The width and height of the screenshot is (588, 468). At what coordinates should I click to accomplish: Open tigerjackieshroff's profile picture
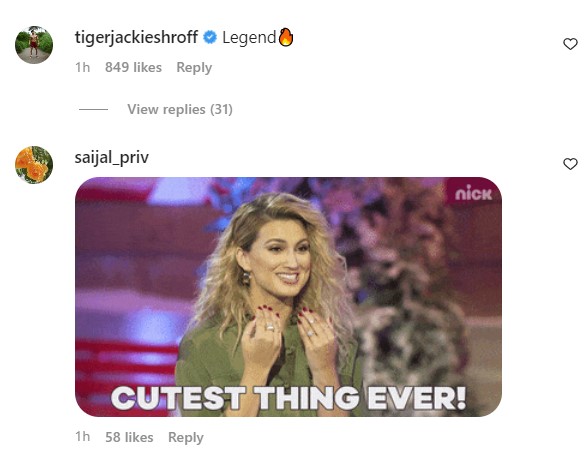[34, 45]
